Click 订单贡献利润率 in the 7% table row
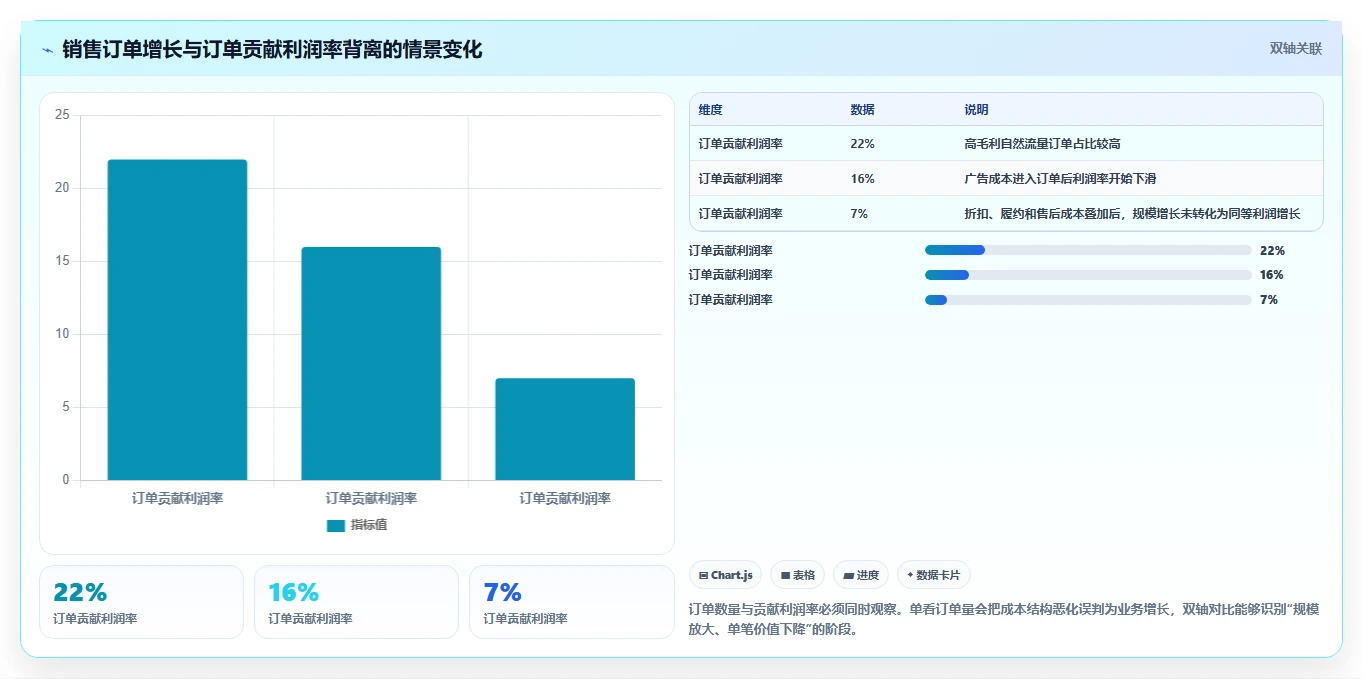Screen dimensions: 1363x679 click(741, 214)
